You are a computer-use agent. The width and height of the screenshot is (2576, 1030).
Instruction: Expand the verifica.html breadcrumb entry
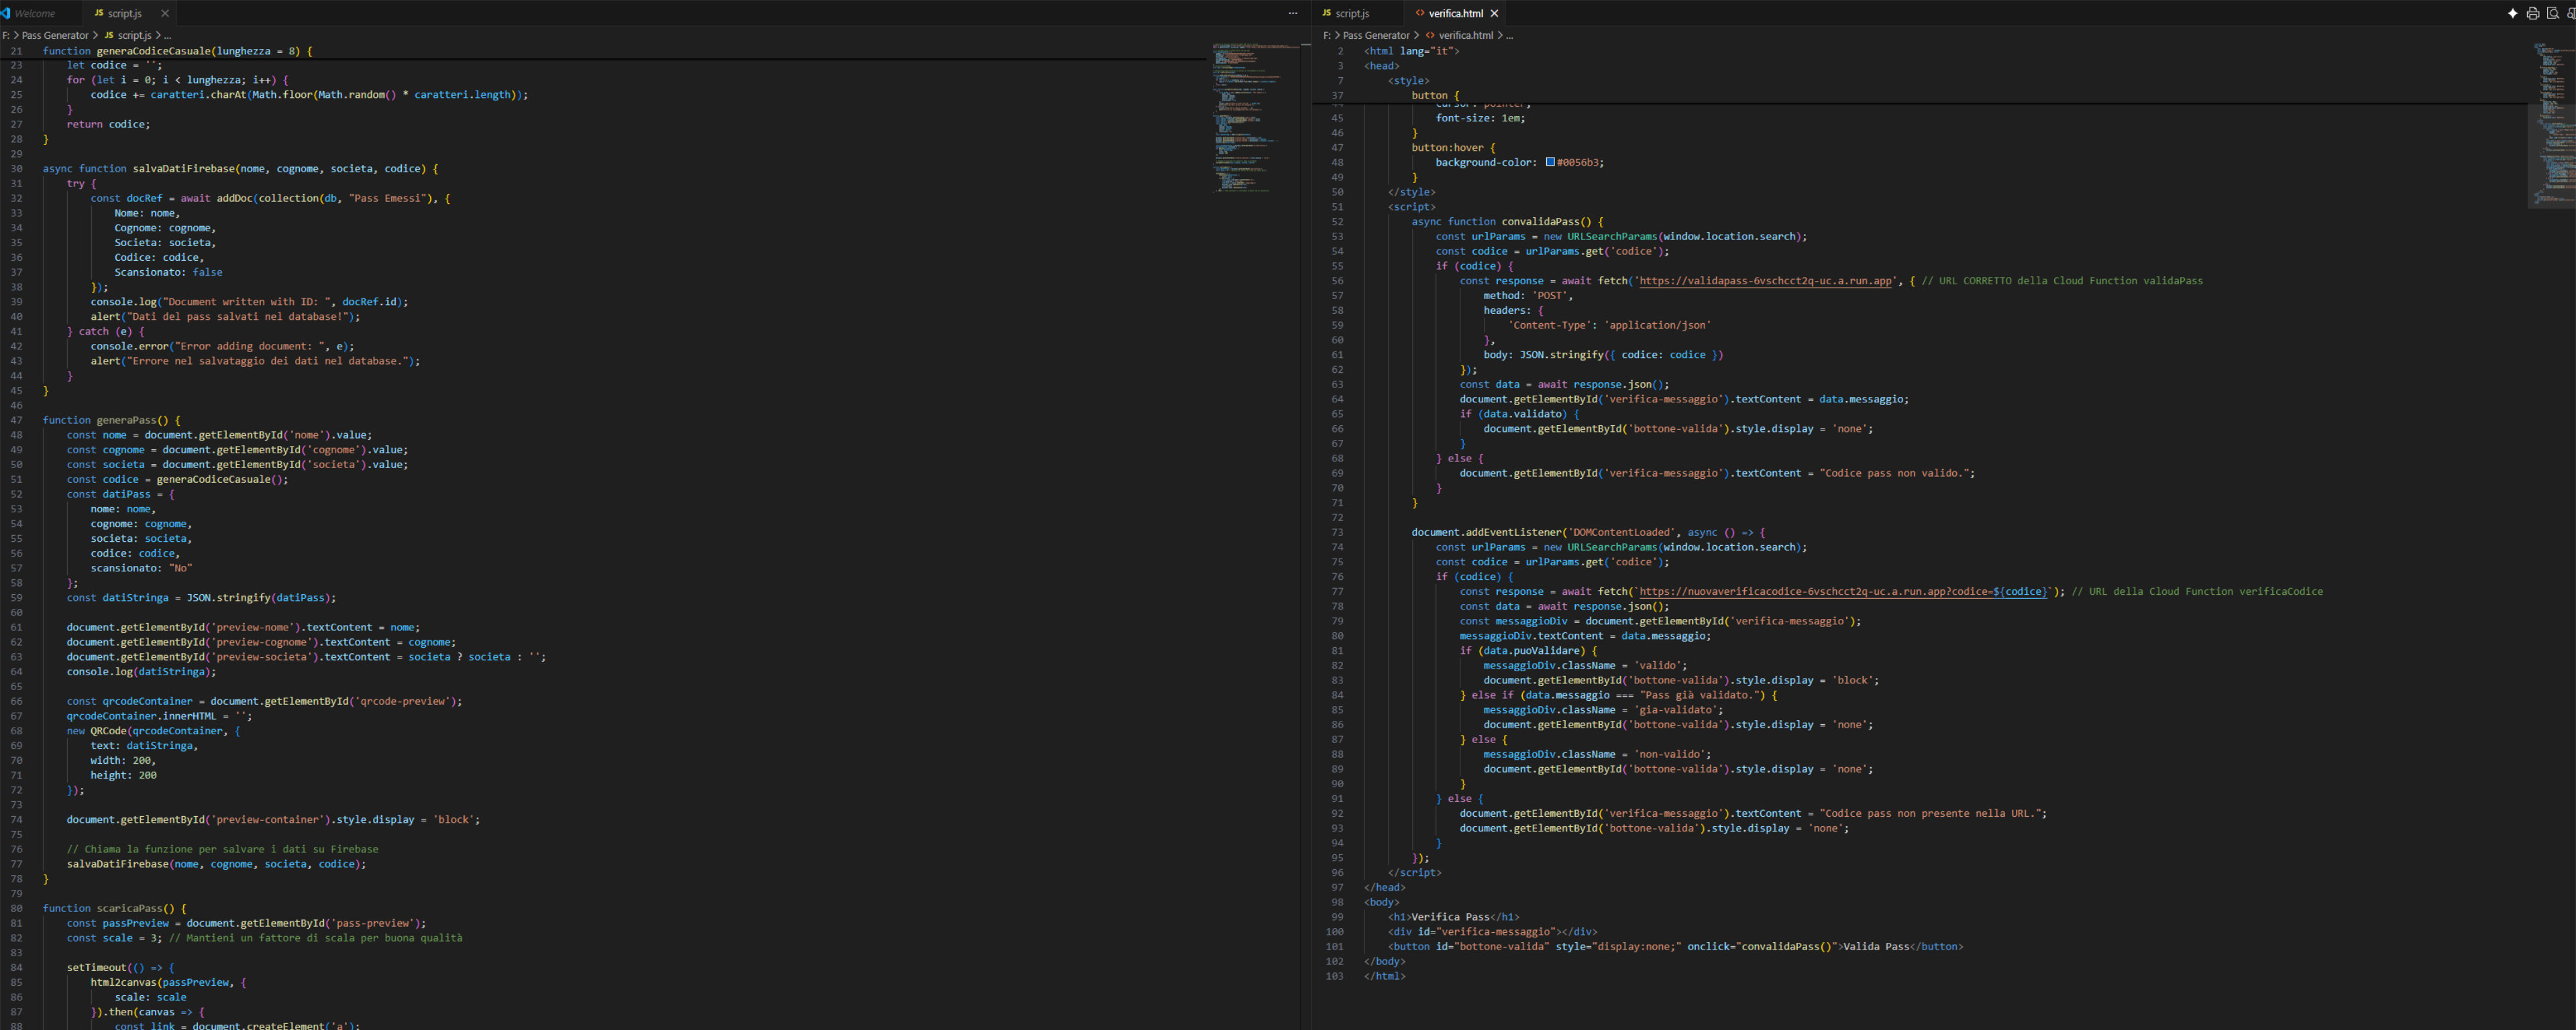tap(1467, 35)
